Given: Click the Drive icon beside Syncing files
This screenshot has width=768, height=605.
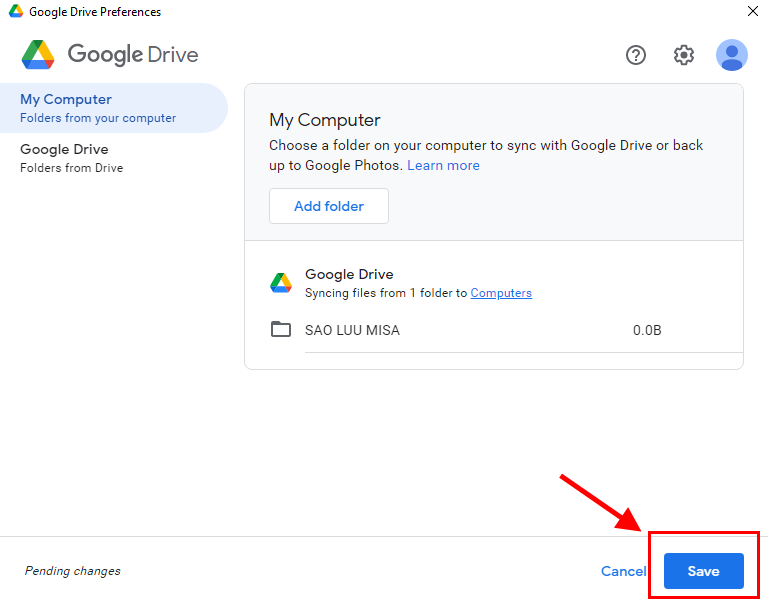Looking at the screenshot, I should click(281, 283).
